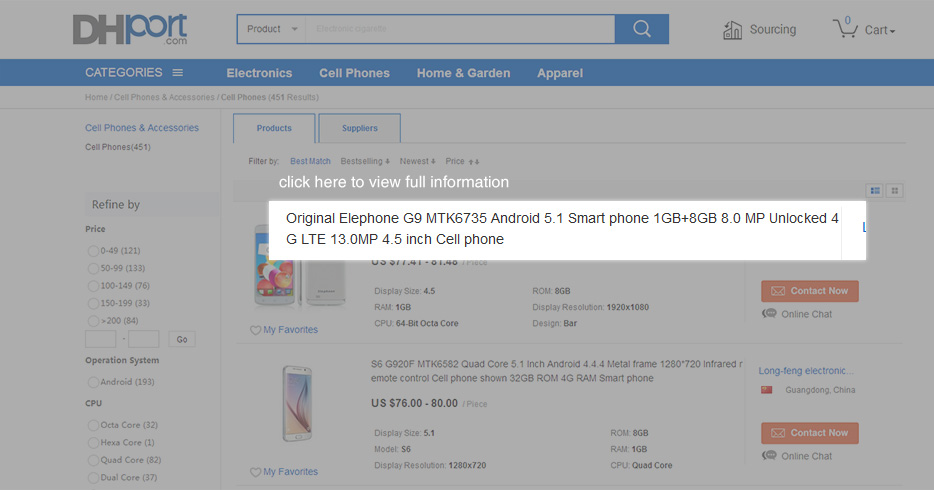Screen dimensions: 934x490
Task: Click heart icon under S6 G920F product
Action: click(255, 472)
